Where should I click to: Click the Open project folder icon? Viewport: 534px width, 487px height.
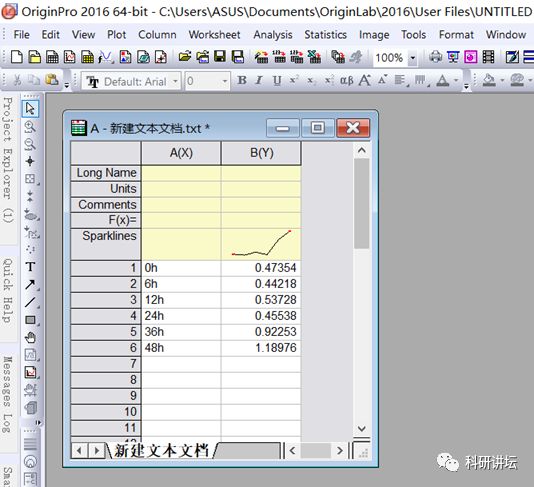(x=185, y=57)
